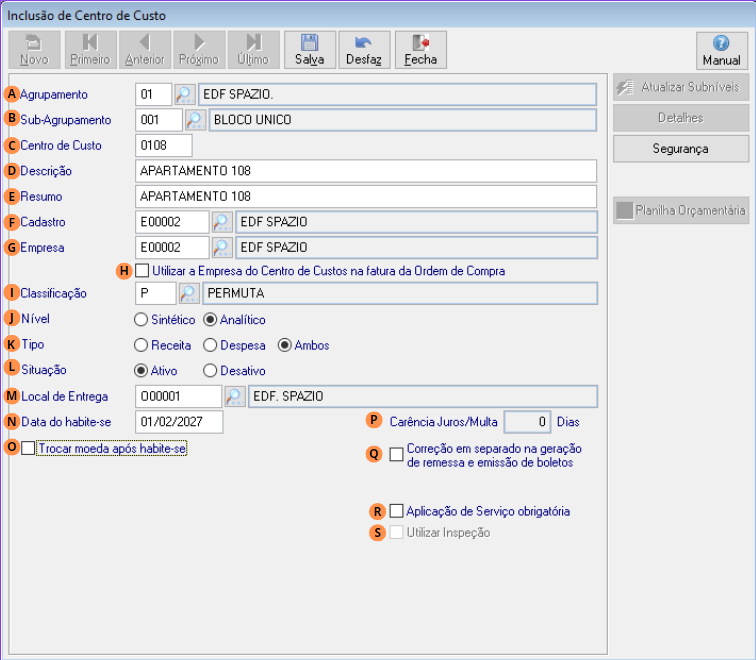Set Situação to Ativo
The width and height of the screenshot is (756, 660).
click(141, 371)
